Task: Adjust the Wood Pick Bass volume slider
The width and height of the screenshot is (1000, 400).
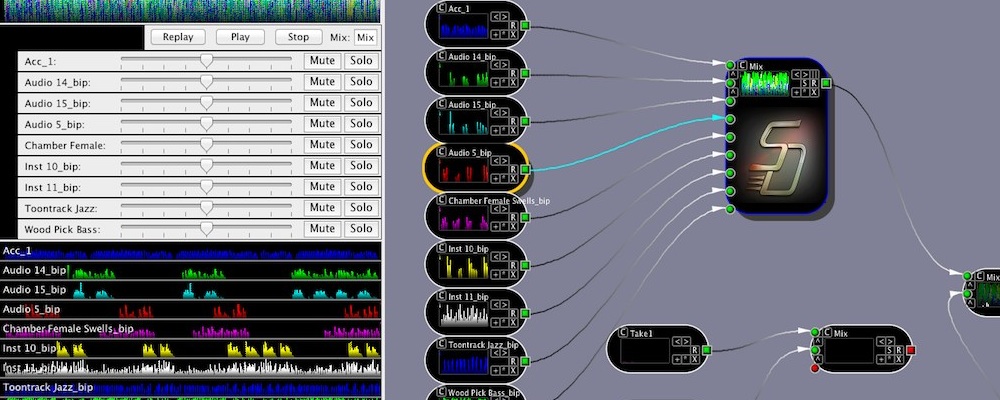Action: (x=206, y=229)
